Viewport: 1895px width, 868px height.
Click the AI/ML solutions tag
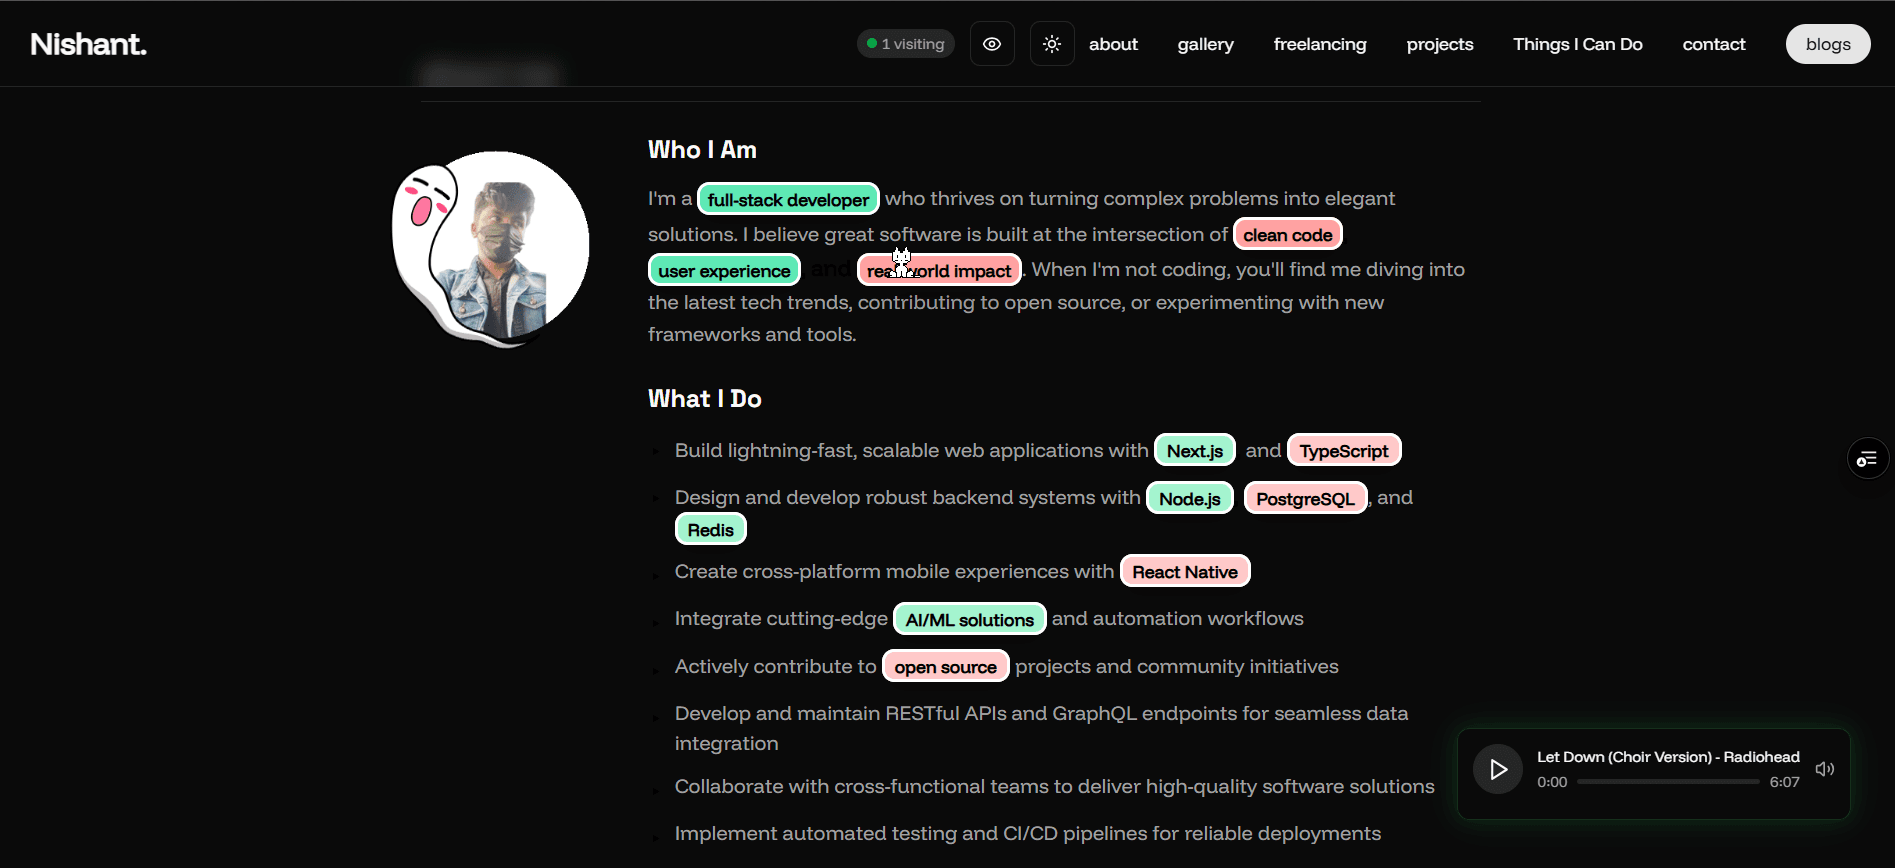tap(969, 620)
